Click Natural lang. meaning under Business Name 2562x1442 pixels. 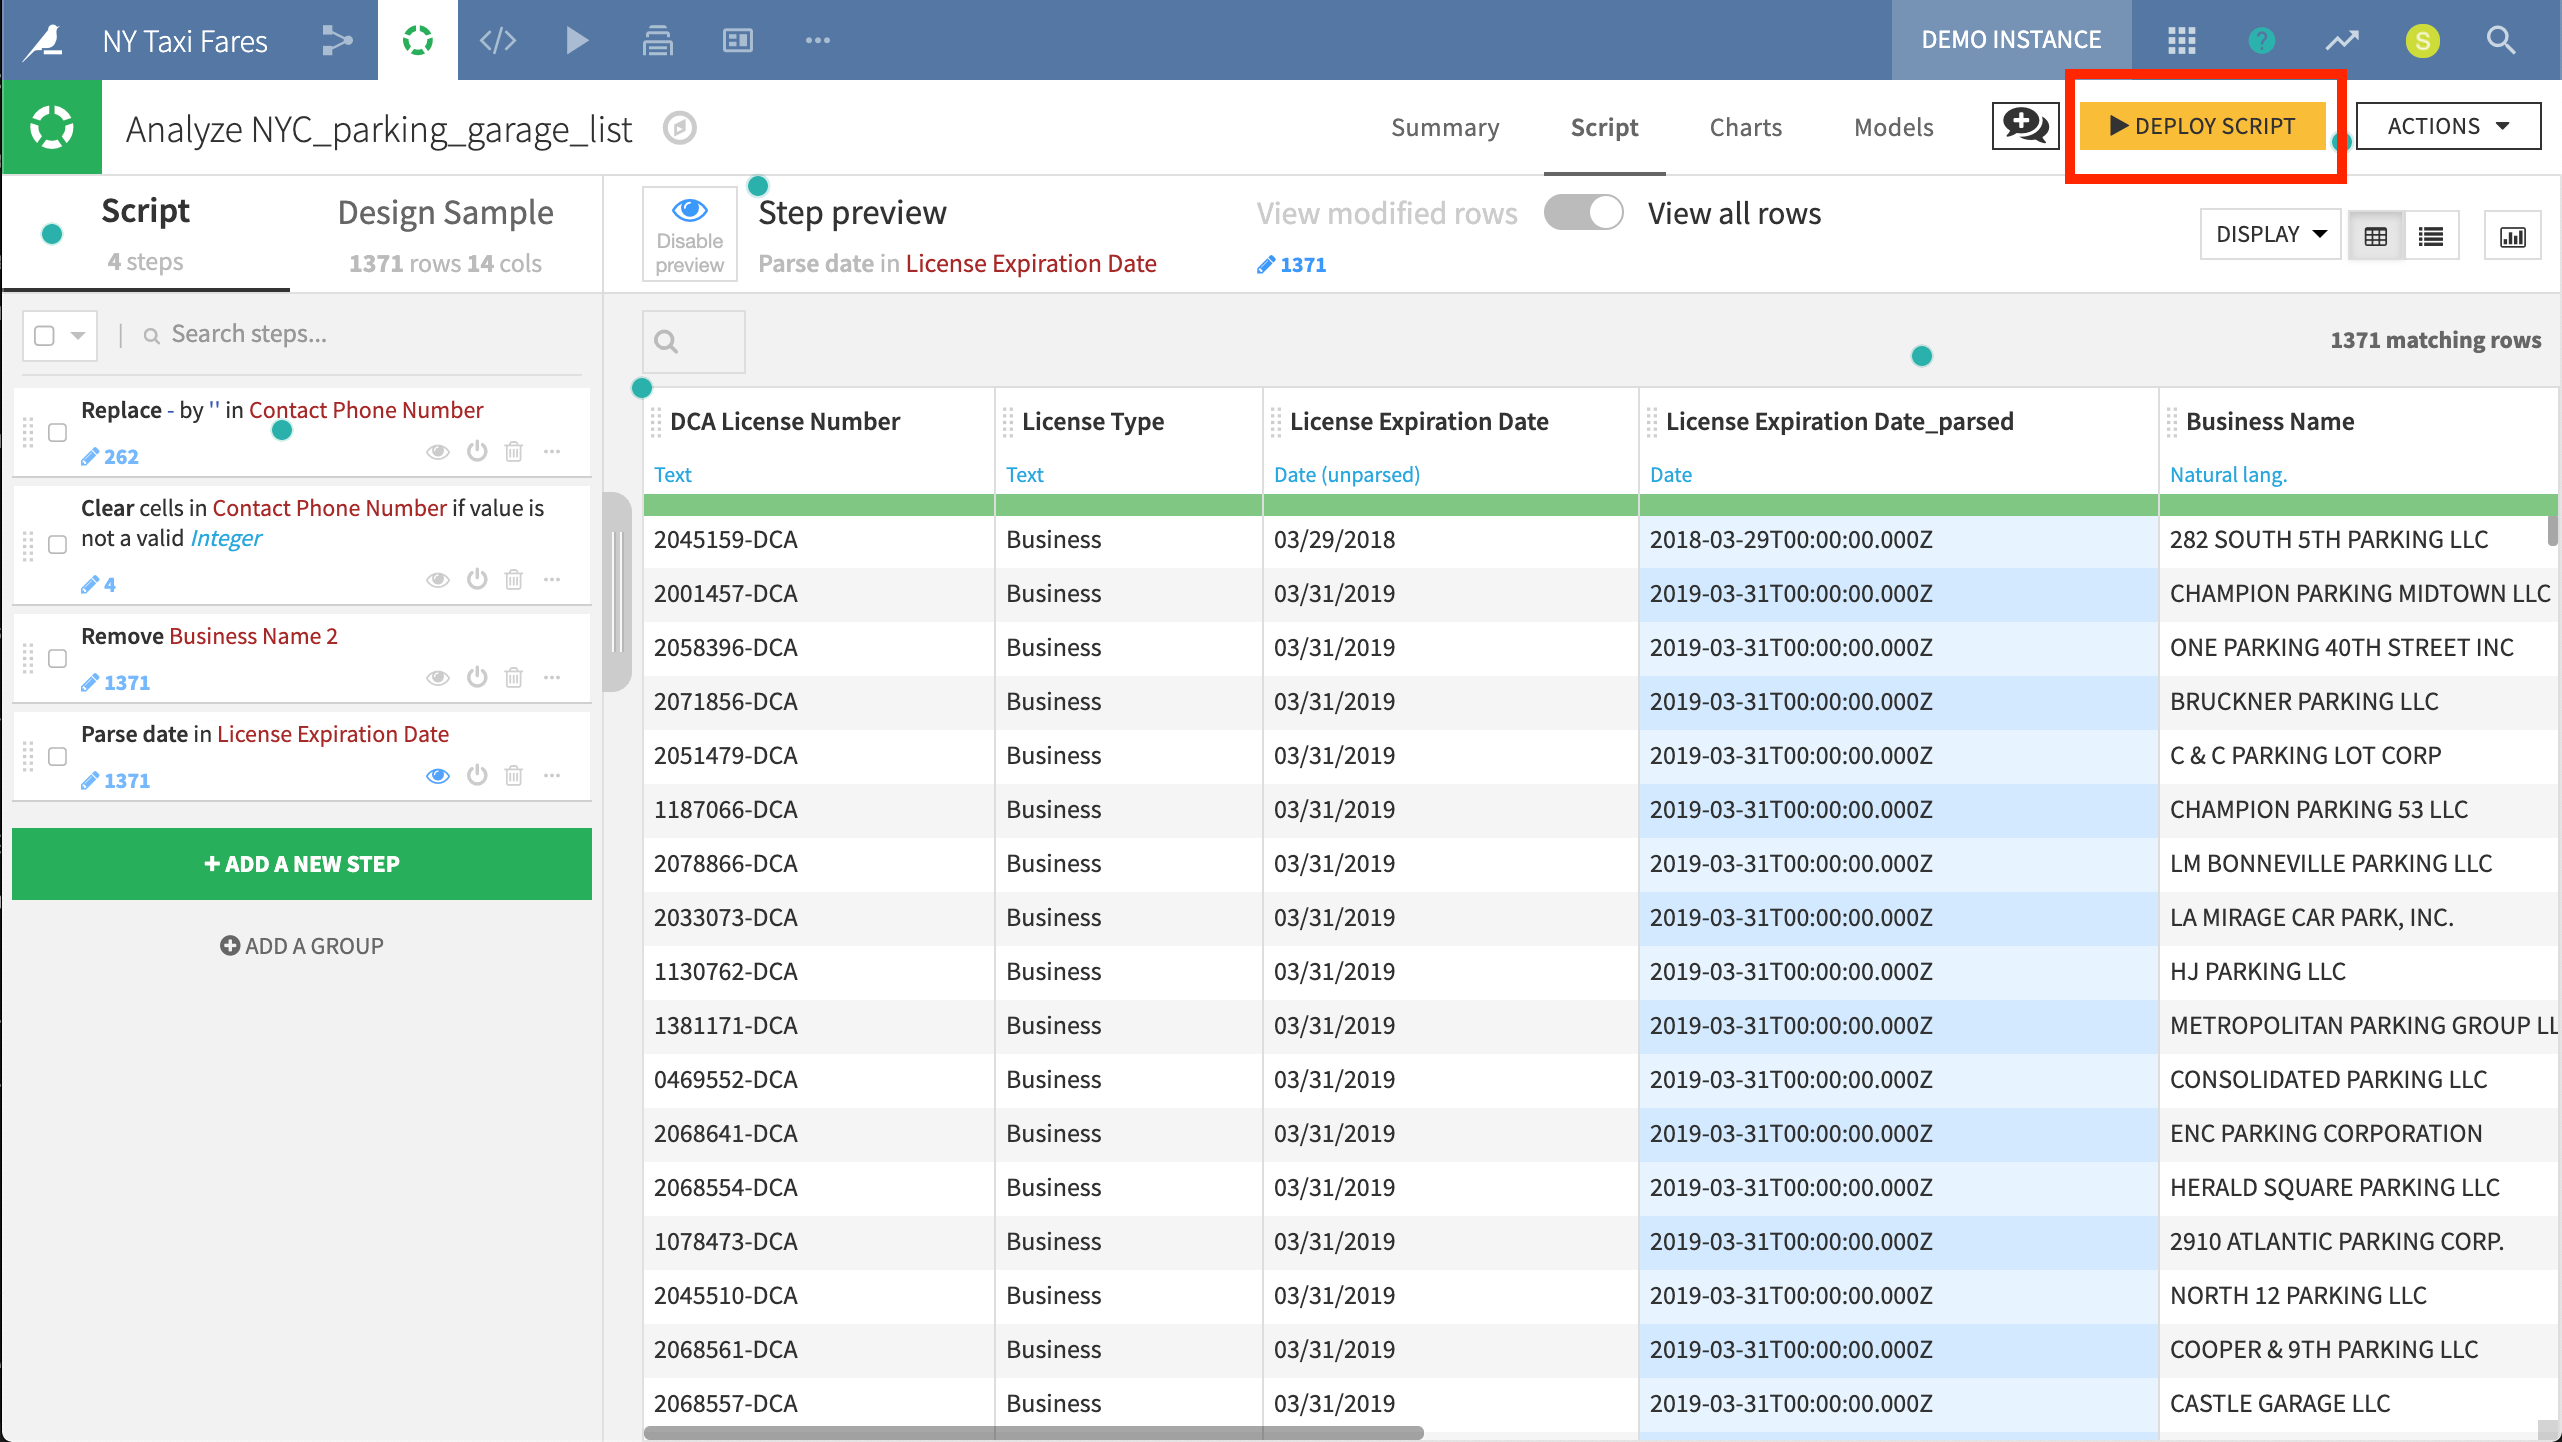2228,475
